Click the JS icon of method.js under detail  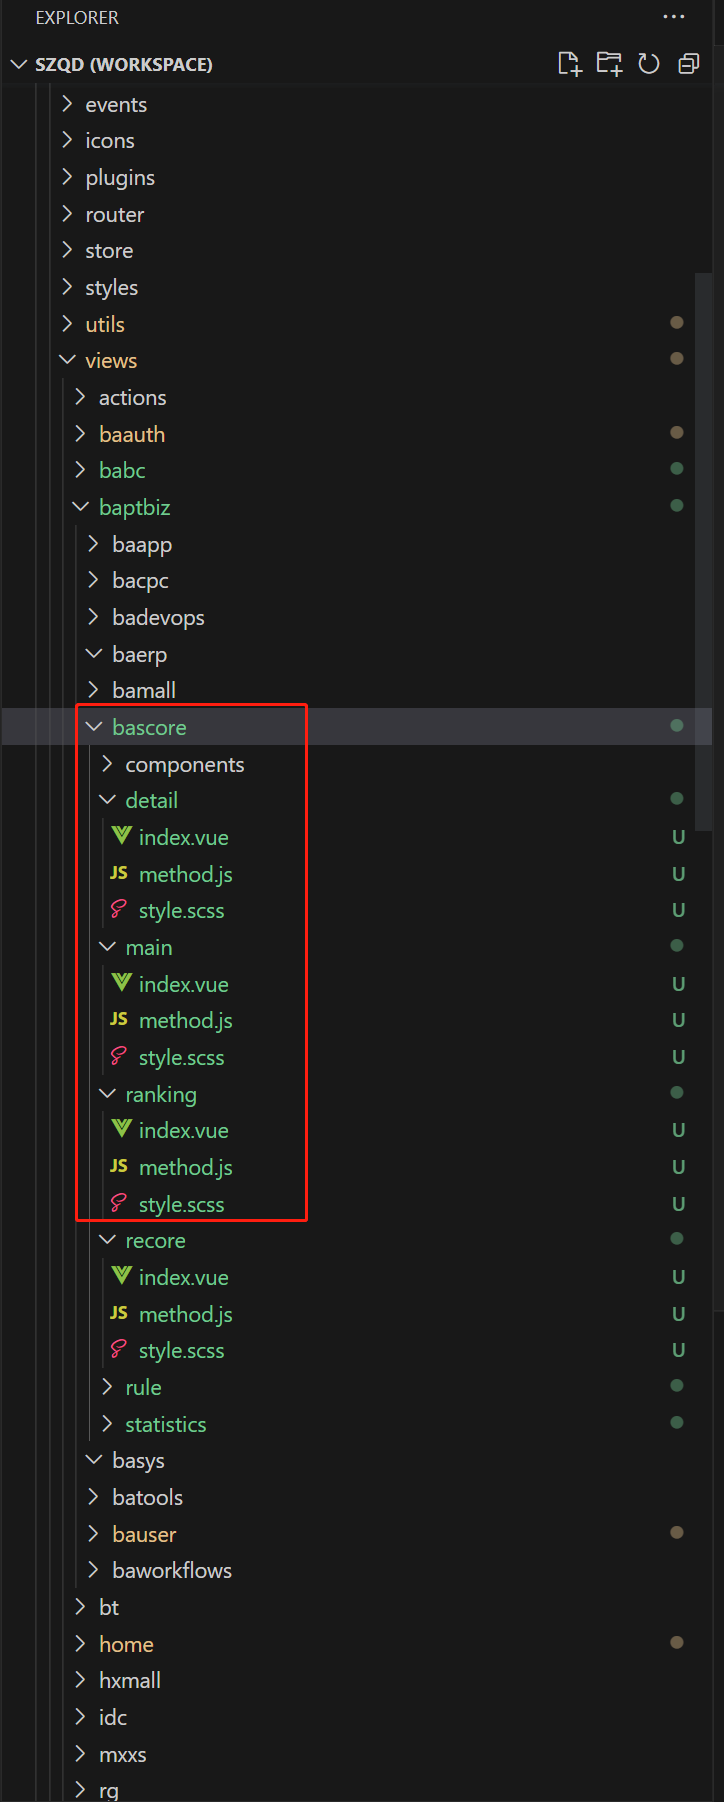pos(119,873)
